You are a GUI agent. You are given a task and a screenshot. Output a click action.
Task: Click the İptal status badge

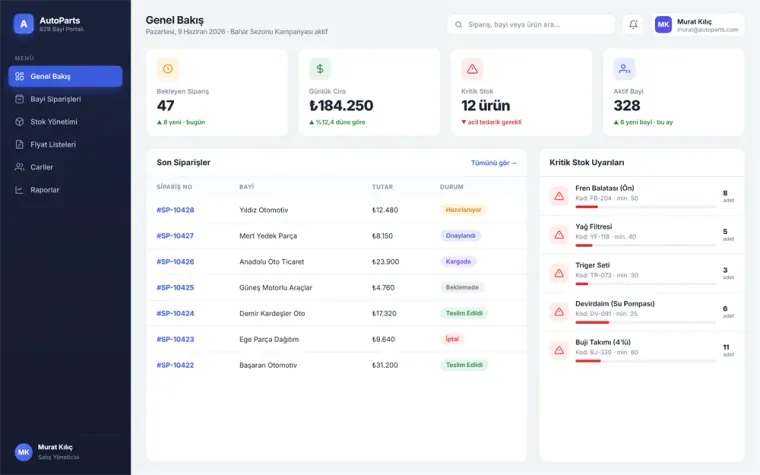coord(452,339)
